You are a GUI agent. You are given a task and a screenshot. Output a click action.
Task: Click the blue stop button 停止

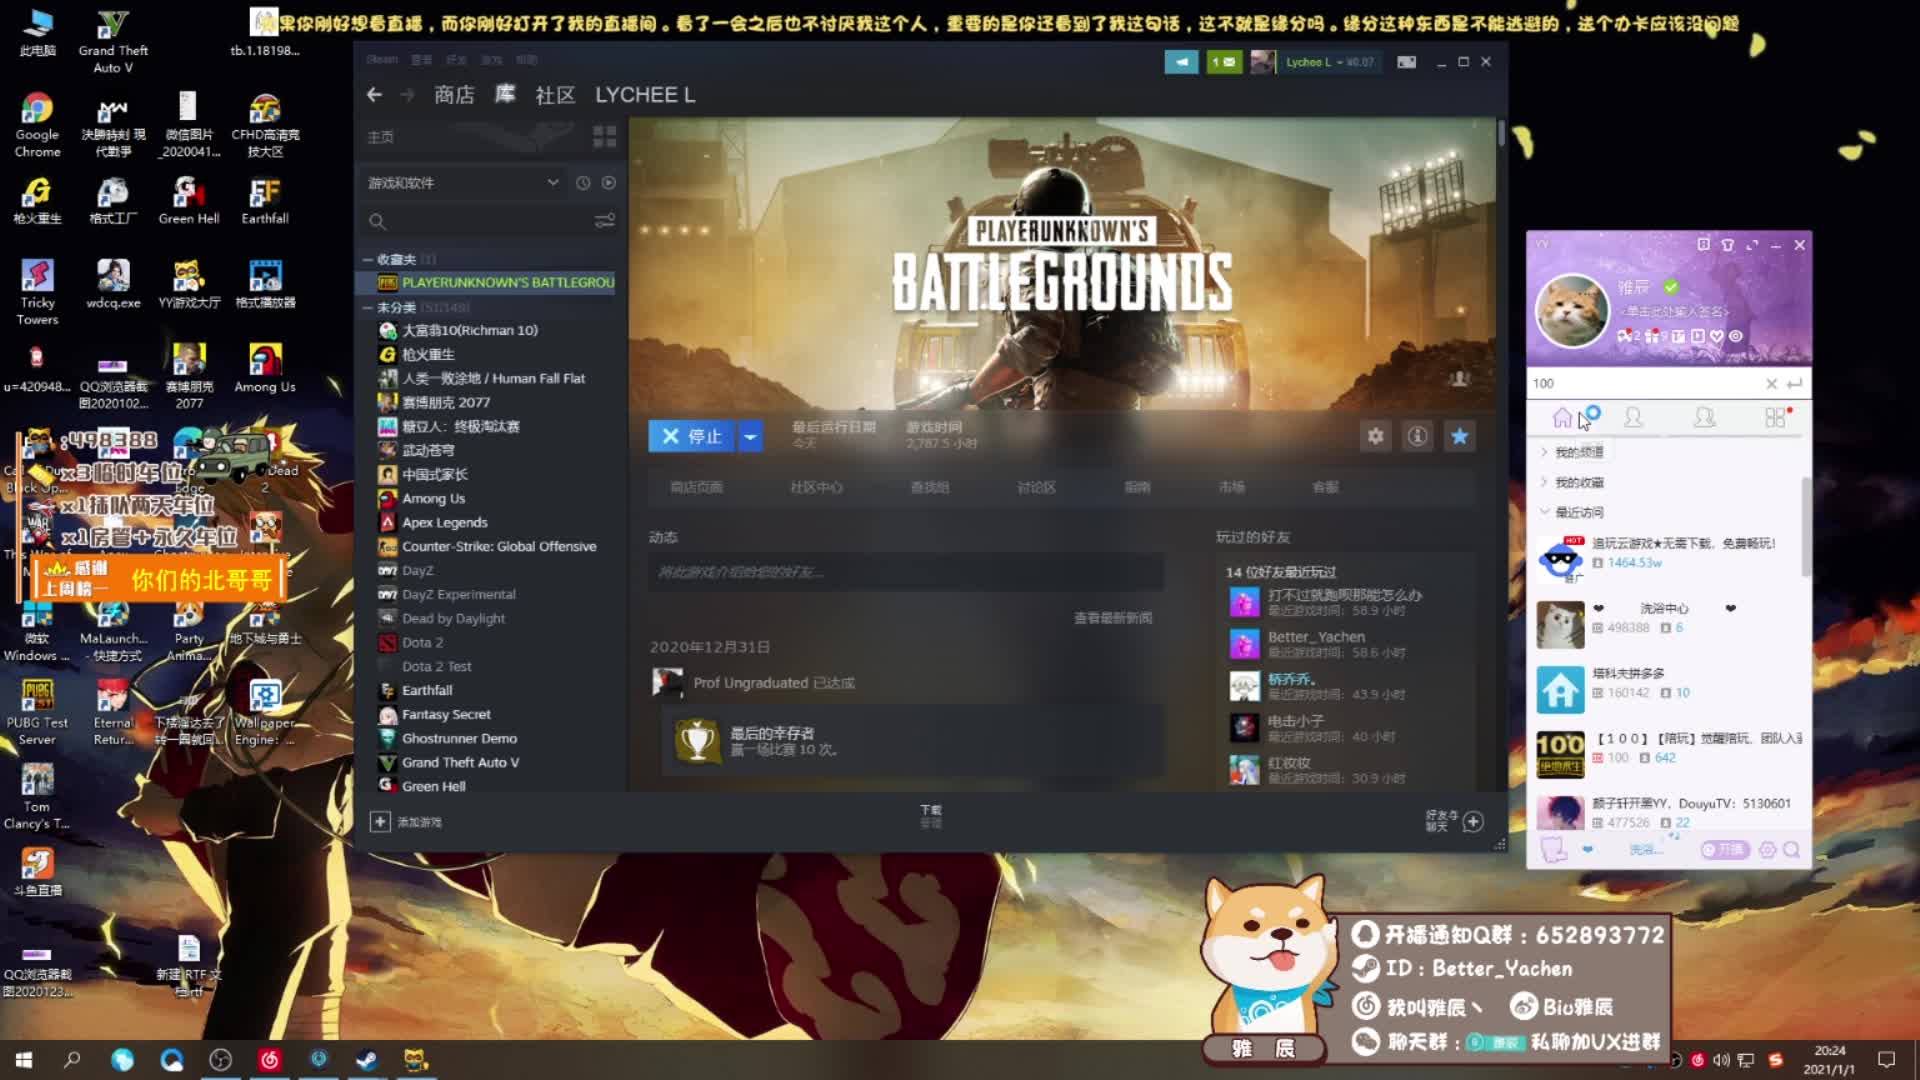coord(692,436)
